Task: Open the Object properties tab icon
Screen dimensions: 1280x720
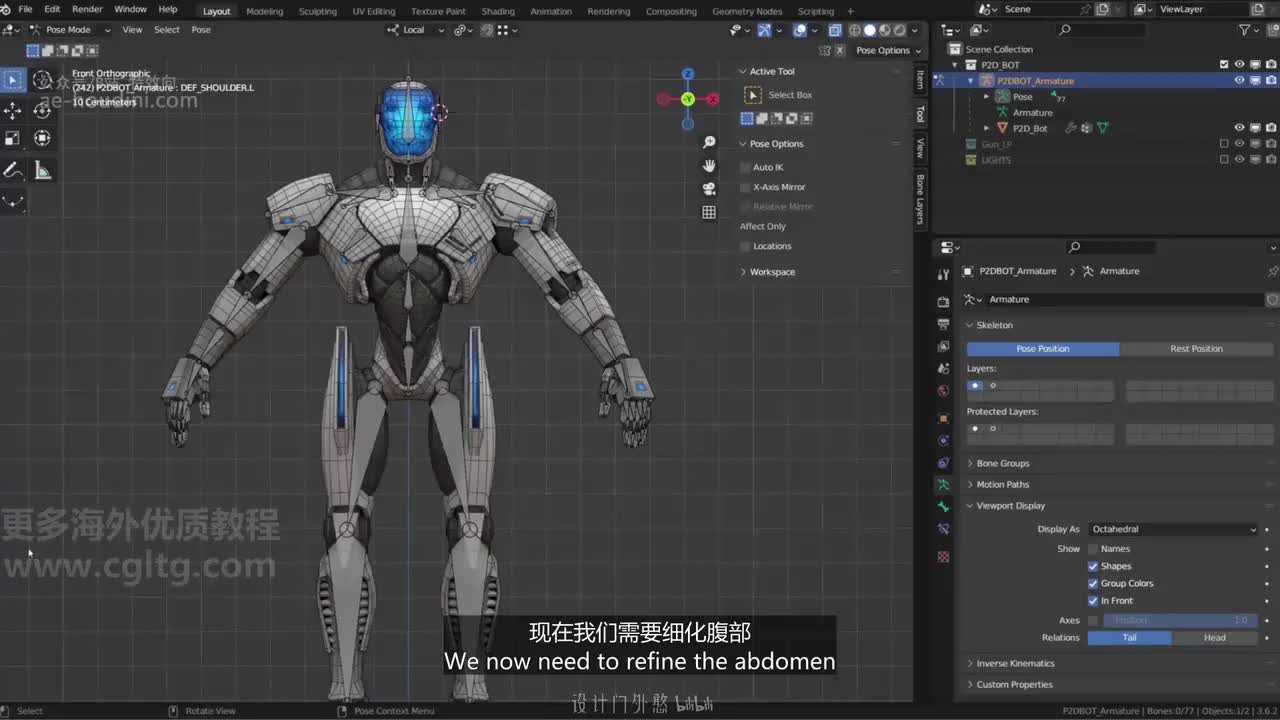Action: coord(943,418)
